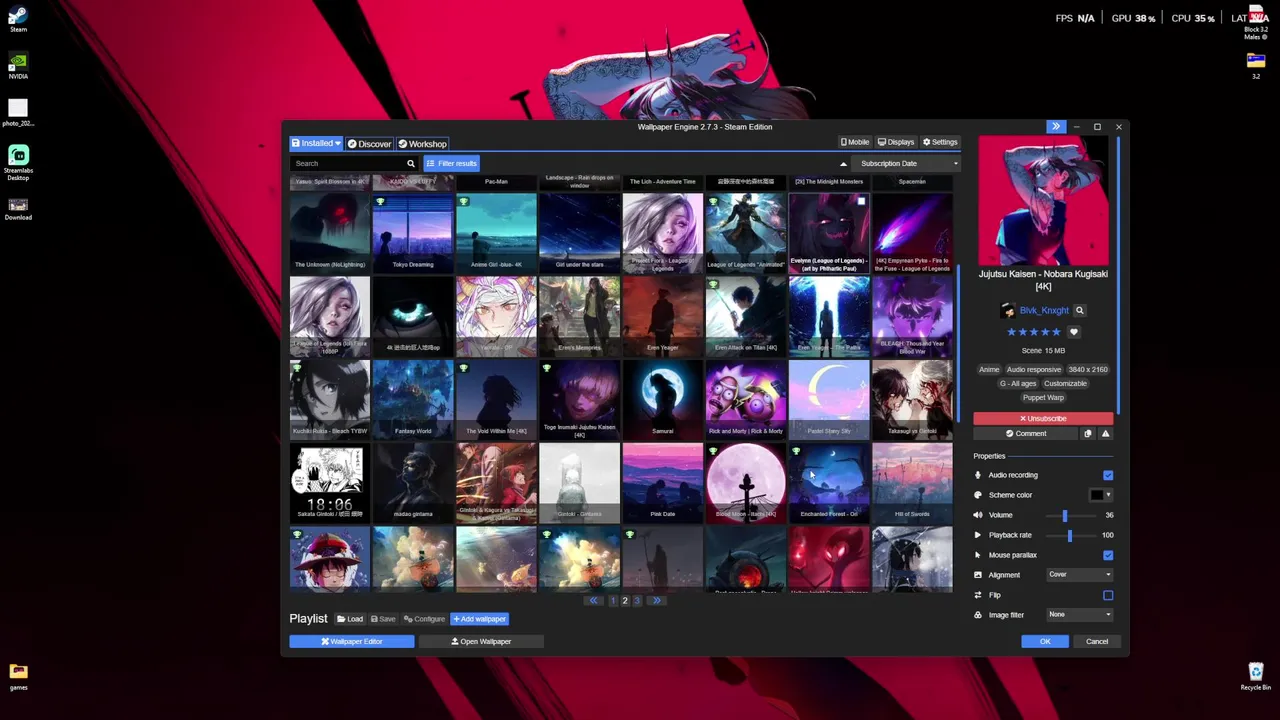Click into the Search input field
1280x720 pixels.
pyautogui.click(x=347, y=163)
